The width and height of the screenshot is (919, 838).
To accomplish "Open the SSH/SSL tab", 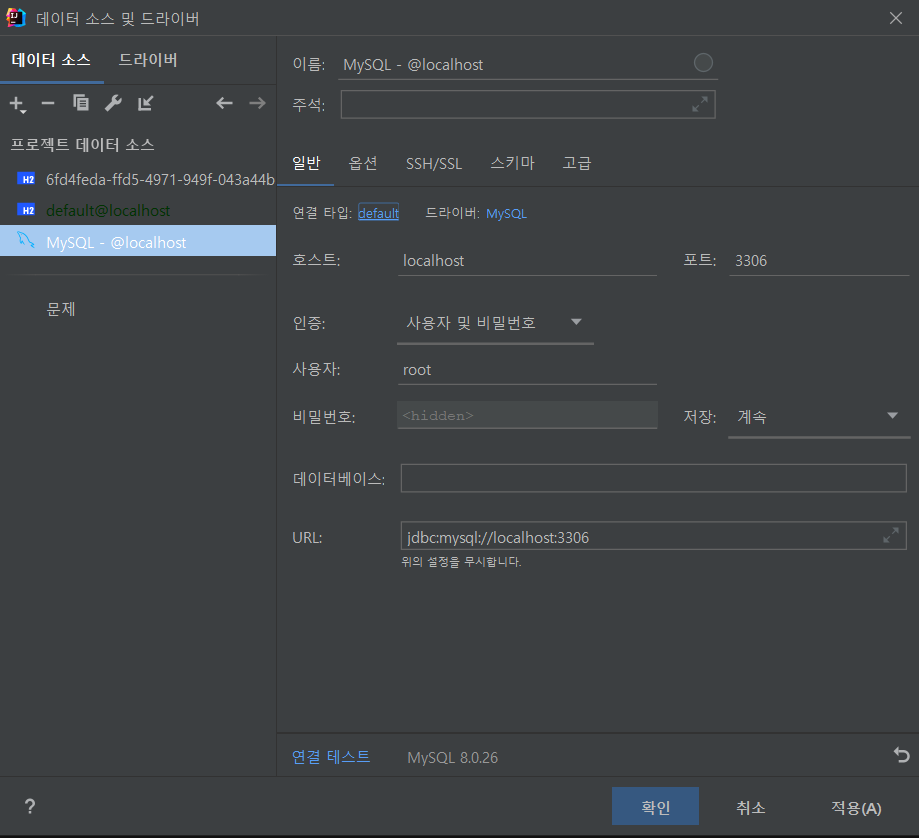I will 434,163.
